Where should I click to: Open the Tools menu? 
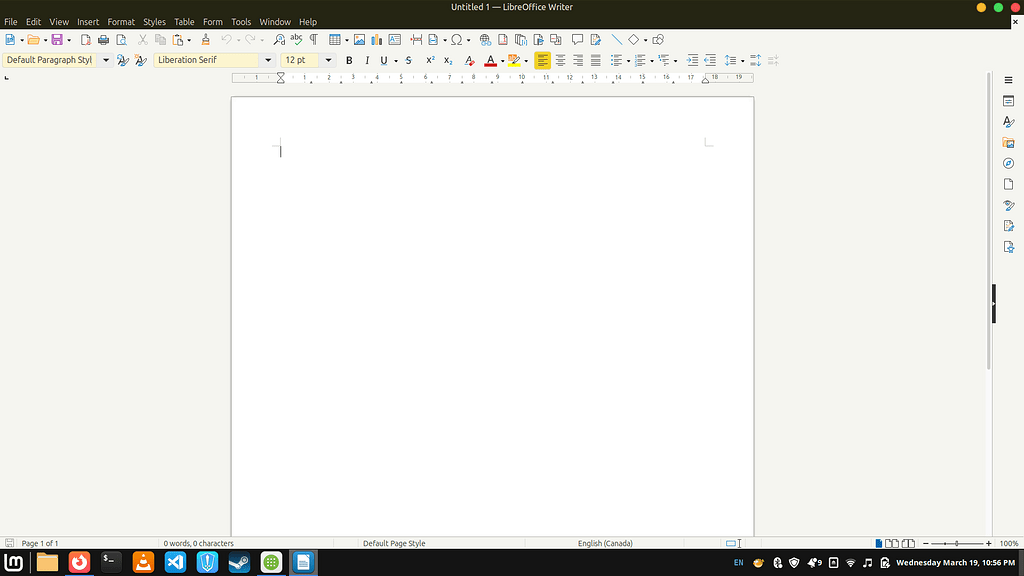click(x=240, y=21)
